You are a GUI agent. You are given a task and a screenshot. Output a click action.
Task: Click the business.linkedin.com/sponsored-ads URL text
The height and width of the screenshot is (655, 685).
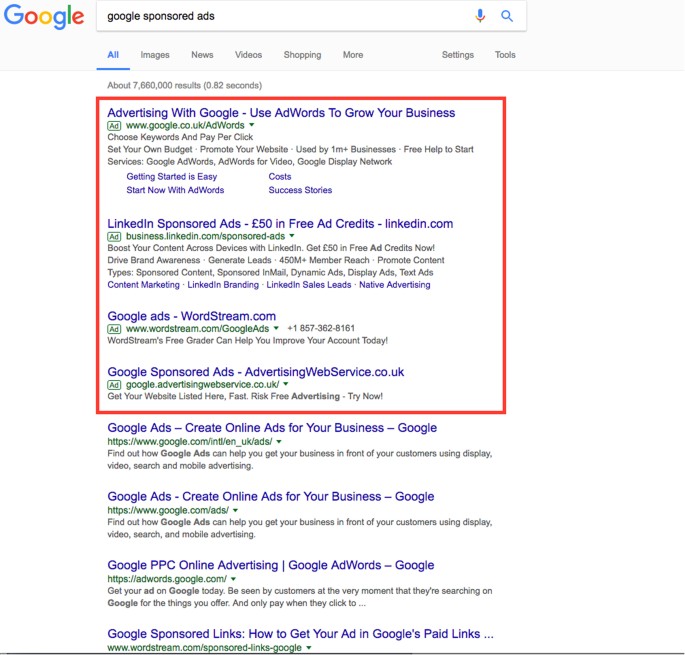coord(205,236)
